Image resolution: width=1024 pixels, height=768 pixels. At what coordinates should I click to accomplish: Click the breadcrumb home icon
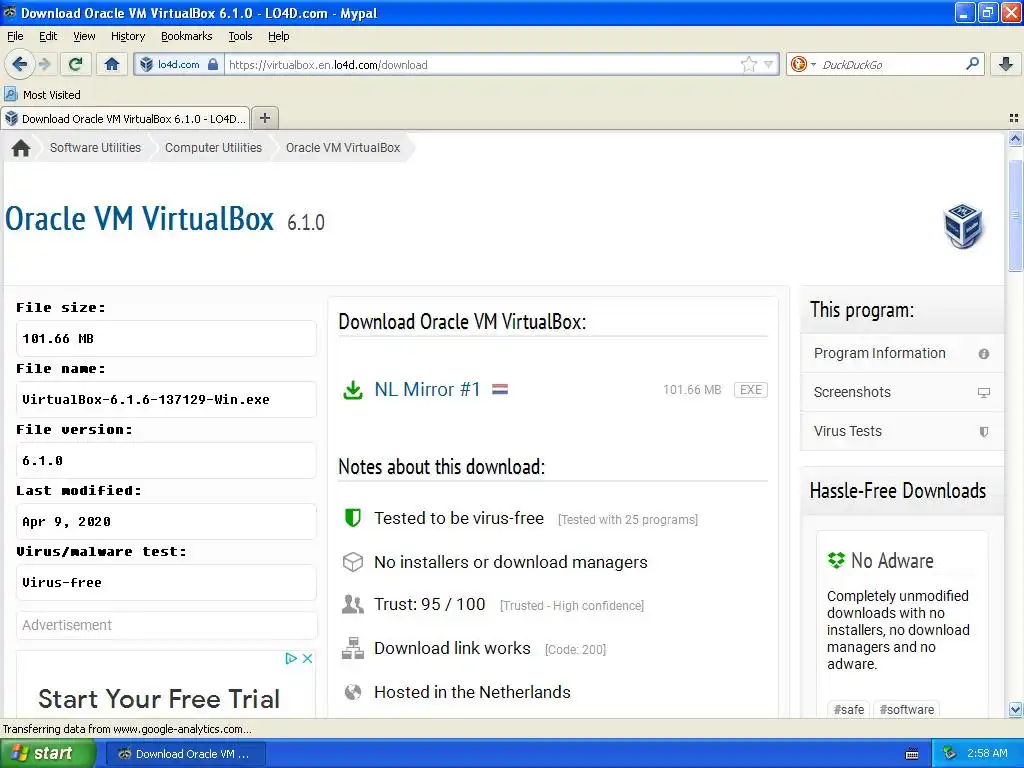coord(21,148)
